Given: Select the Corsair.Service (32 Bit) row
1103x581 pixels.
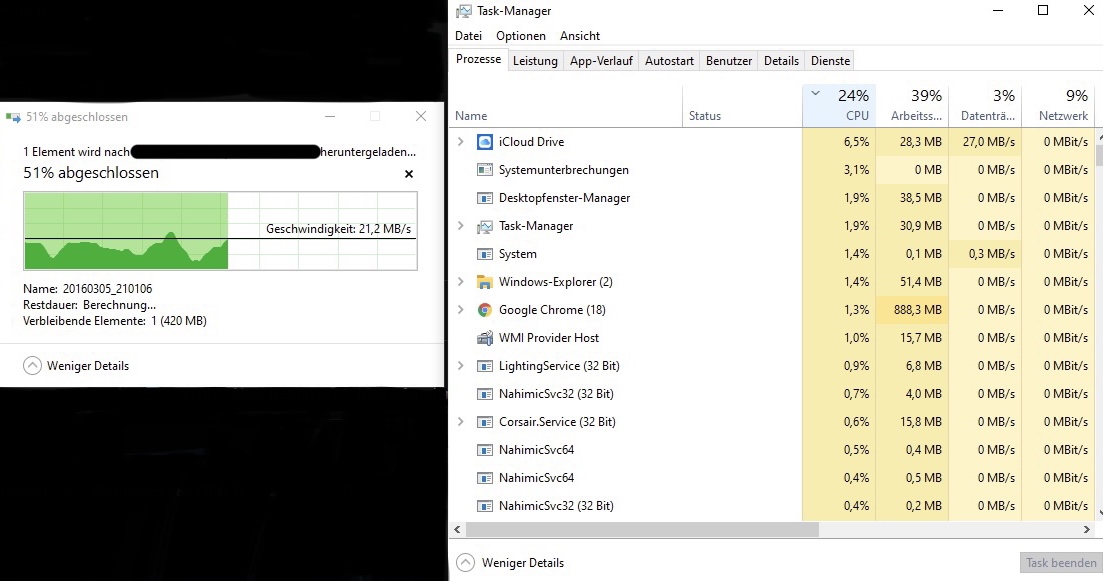Looking at the screenshot, I should click(x=772, y=422).
